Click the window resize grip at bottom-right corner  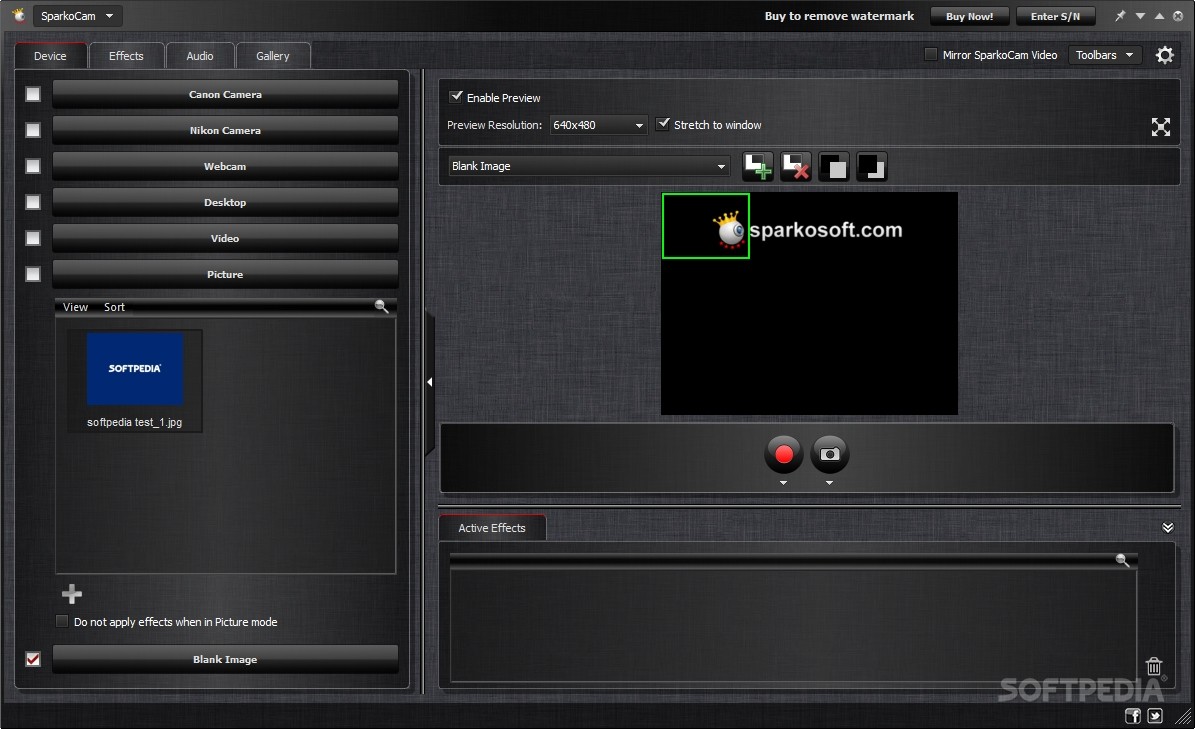pos(1184,716)
